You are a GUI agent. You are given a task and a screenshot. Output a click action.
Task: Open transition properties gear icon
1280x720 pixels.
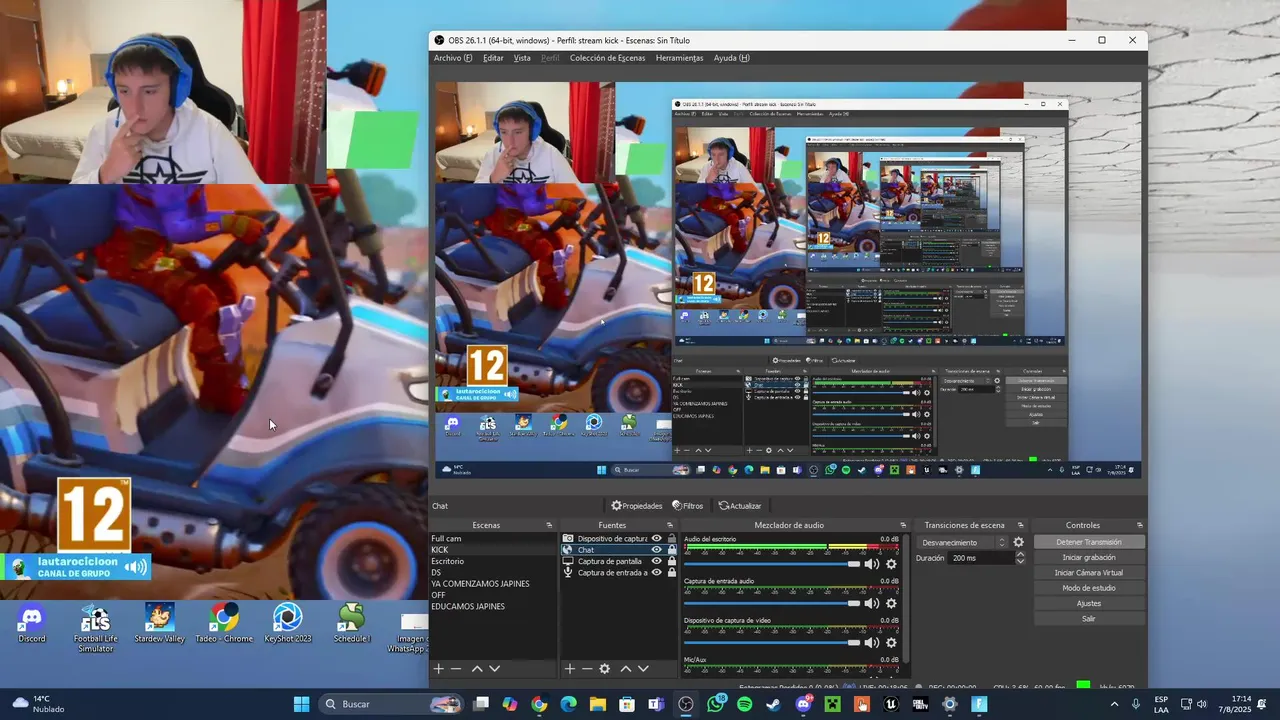coord(1019,543)
